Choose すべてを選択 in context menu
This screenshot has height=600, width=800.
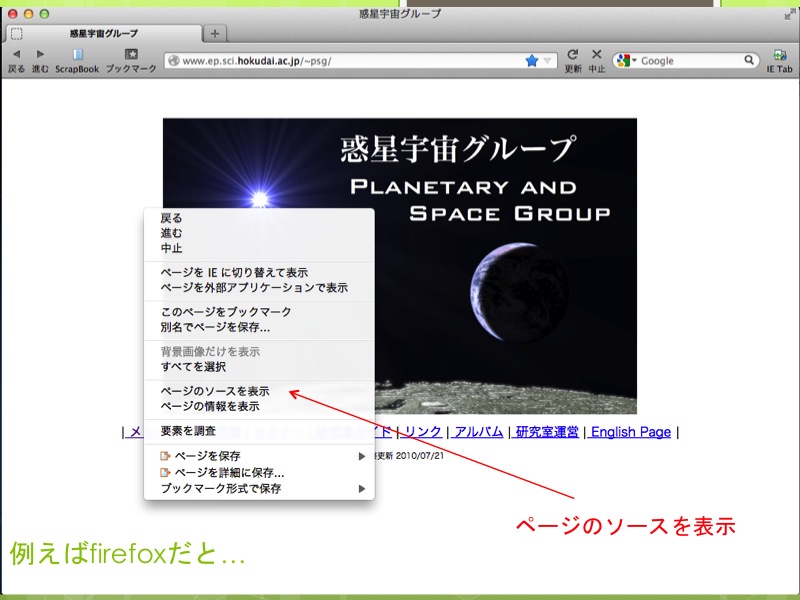tap(259, 367)
